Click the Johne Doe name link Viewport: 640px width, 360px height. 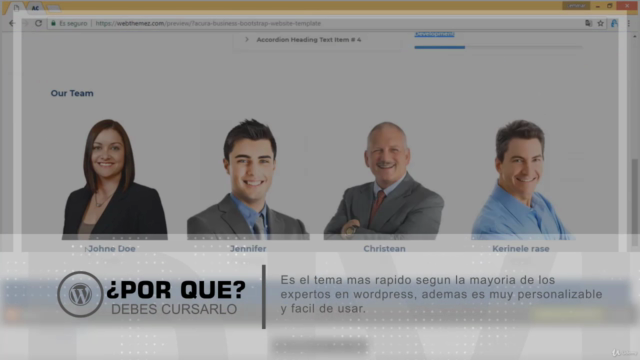click(x=111, y=249)
